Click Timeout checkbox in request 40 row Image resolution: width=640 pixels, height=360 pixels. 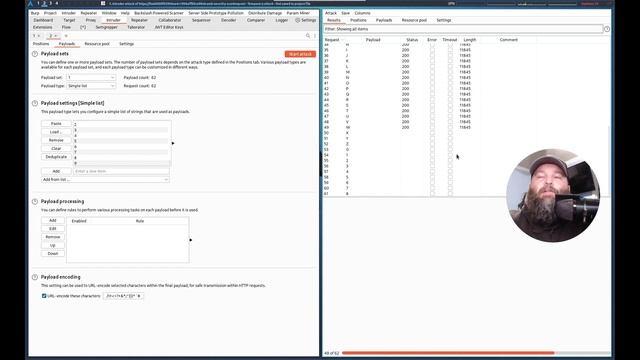(x=450, y=78)
